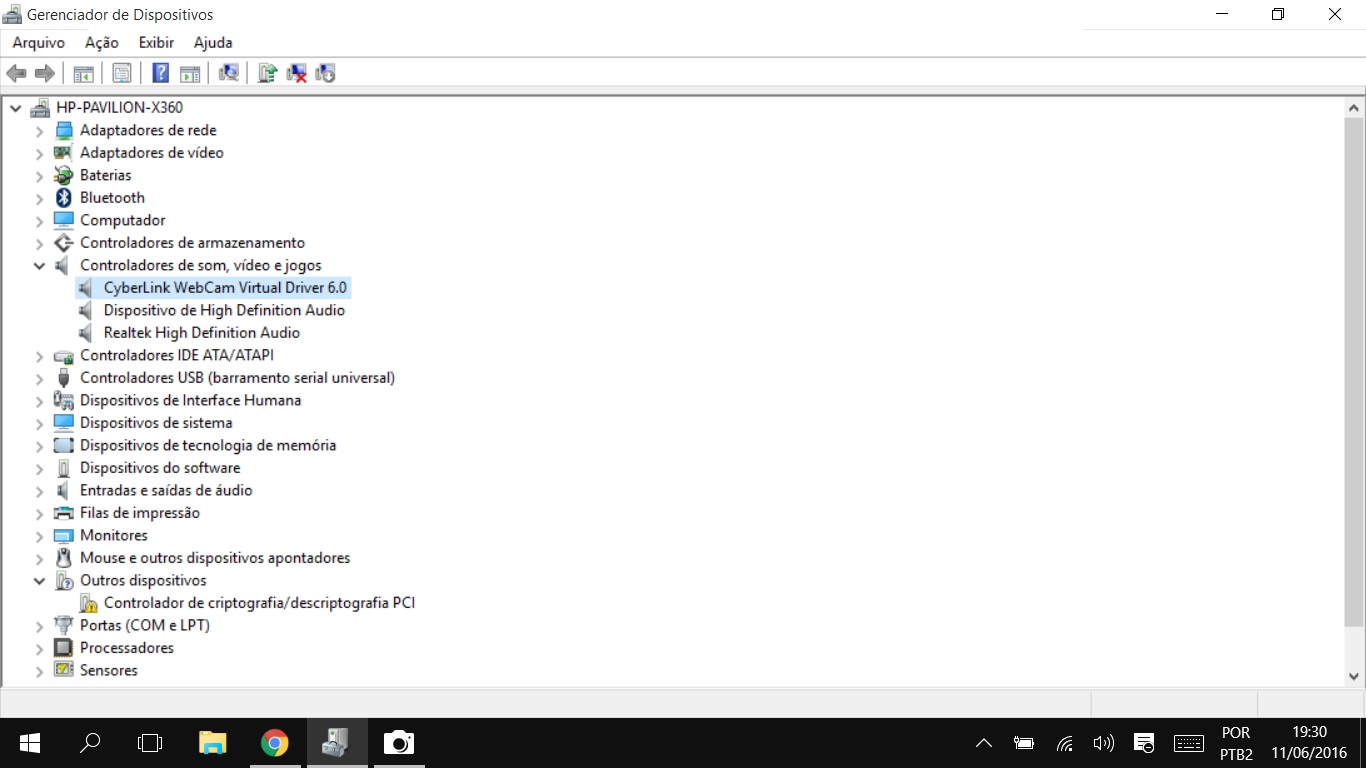Collapse the Outros dispositivos category
This screenshot has height=768, width=1366.
click(x=39, y=581)
